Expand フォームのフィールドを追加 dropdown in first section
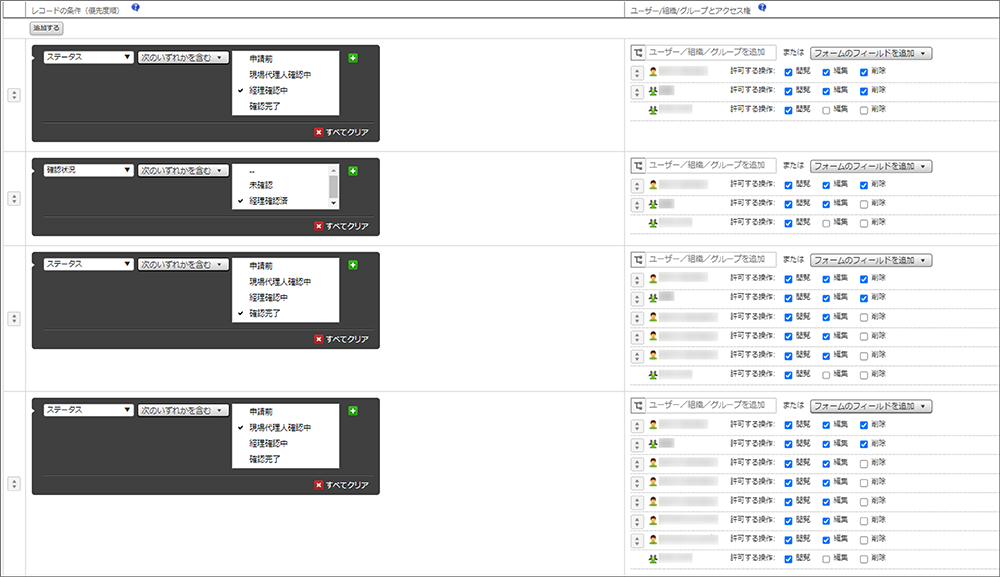Image resolution: width=1000 pixels, height=577 pixels. (871, 53)
